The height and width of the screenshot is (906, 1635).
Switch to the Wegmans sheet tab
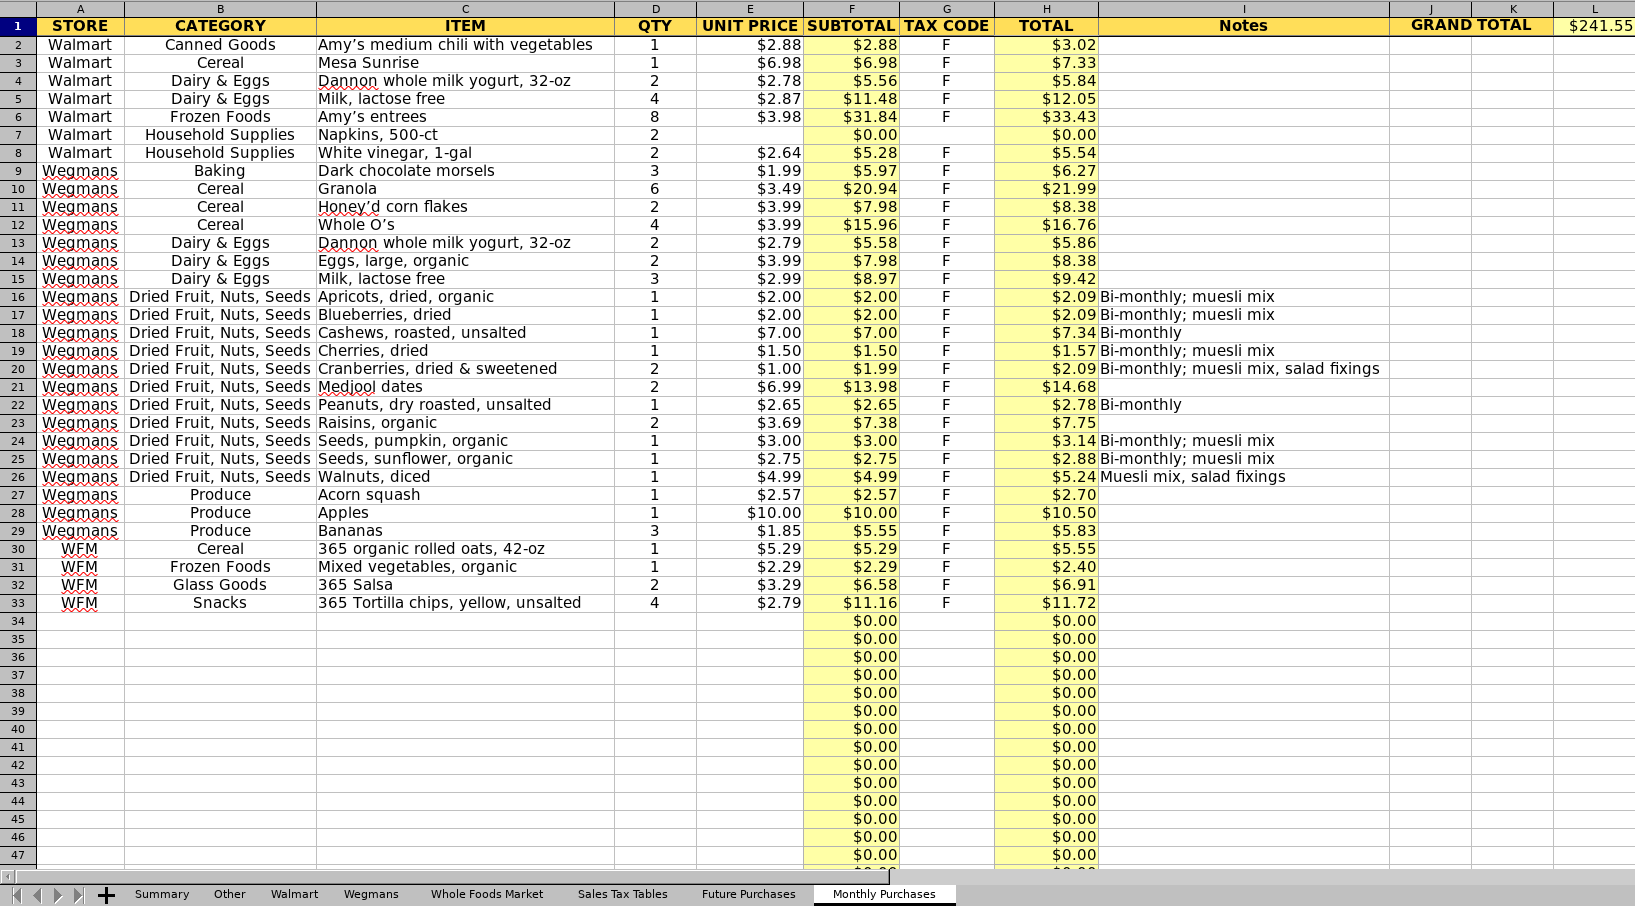(x=371, y=894)
